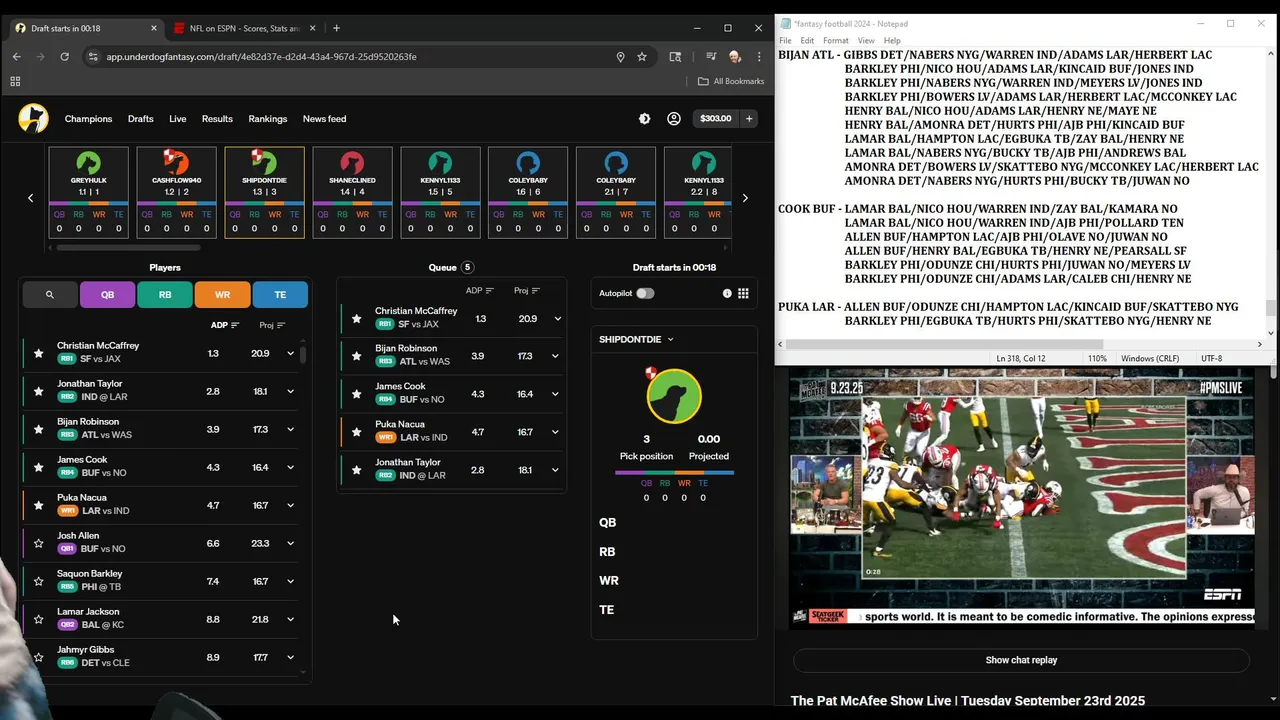
Task: Select GREYHULK drafter card
Action: click(88, 192)
